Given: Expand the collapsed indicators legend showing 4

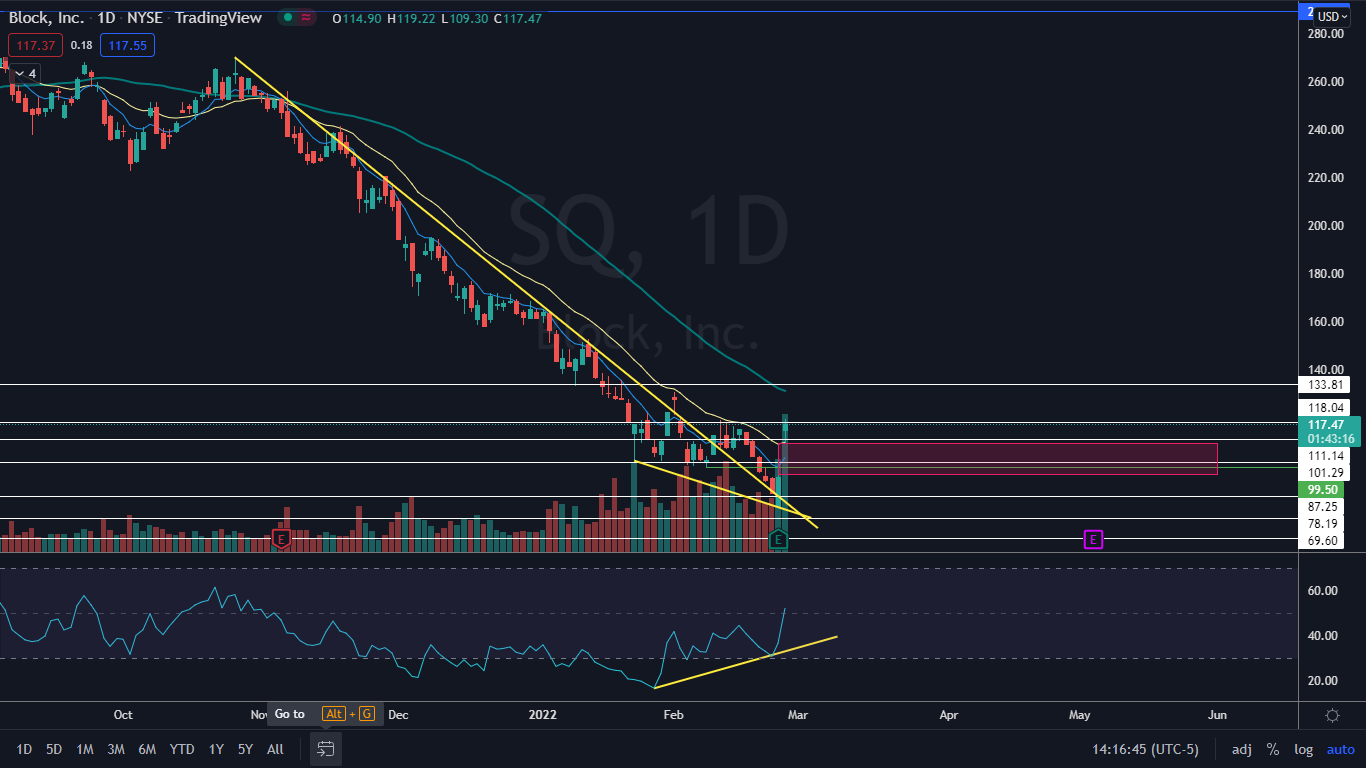Looking at the screenshot, I should (x=24, y=73).
